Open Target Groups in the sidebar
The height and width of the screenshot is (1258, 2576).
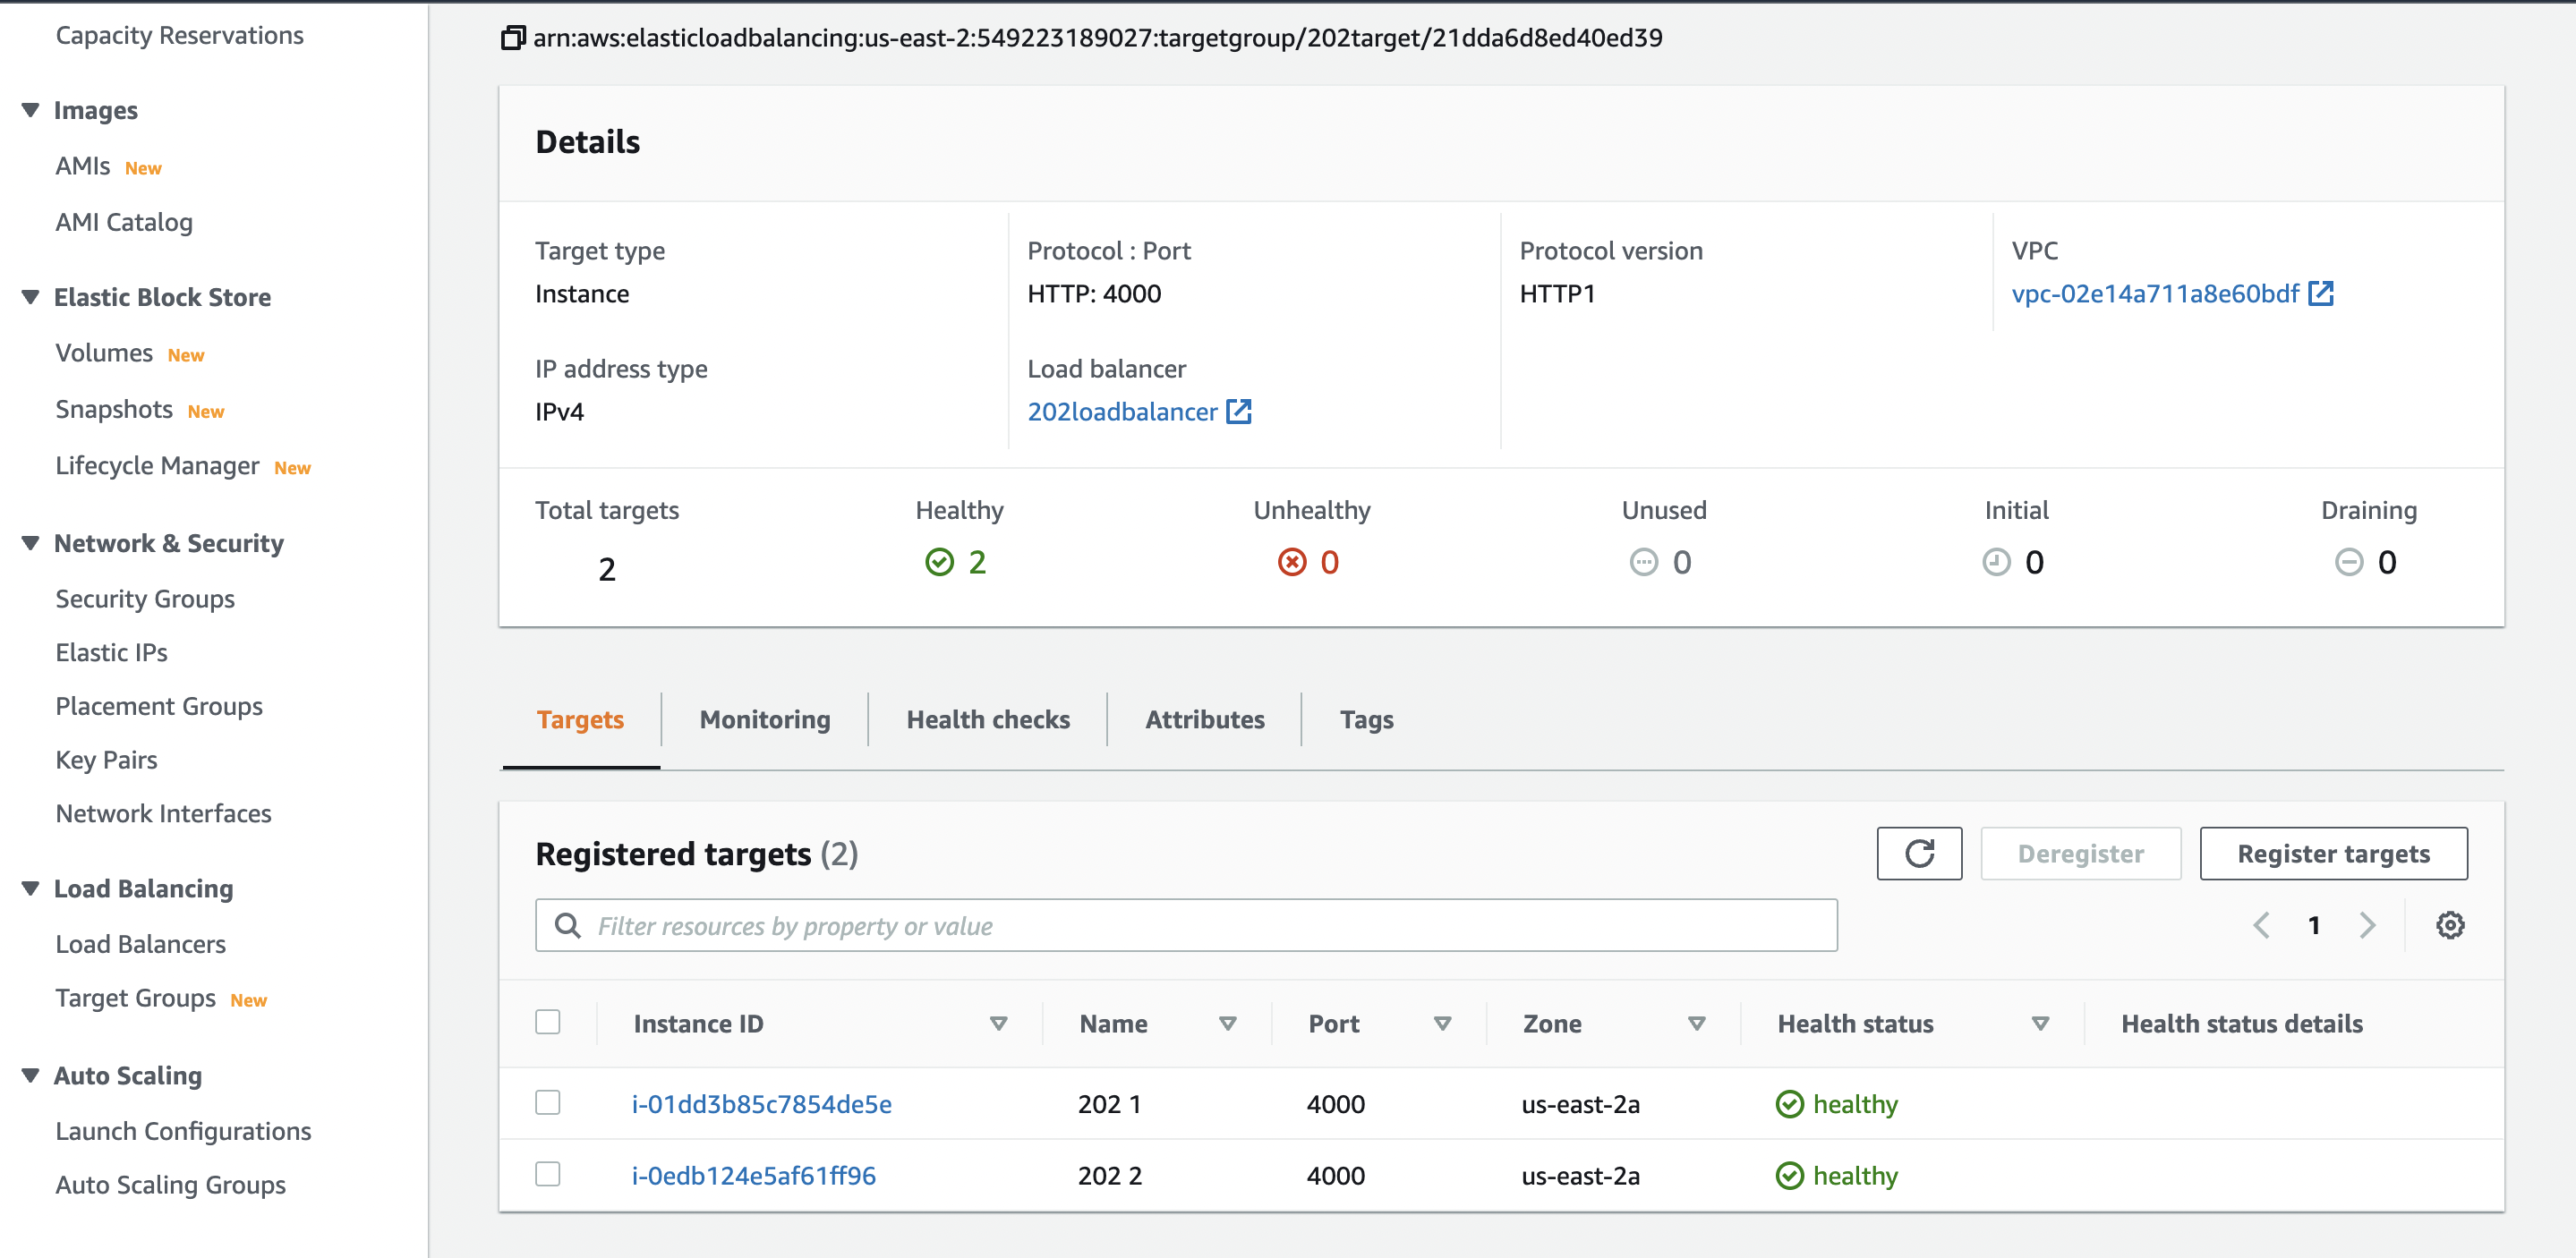[x=137, y=997]
